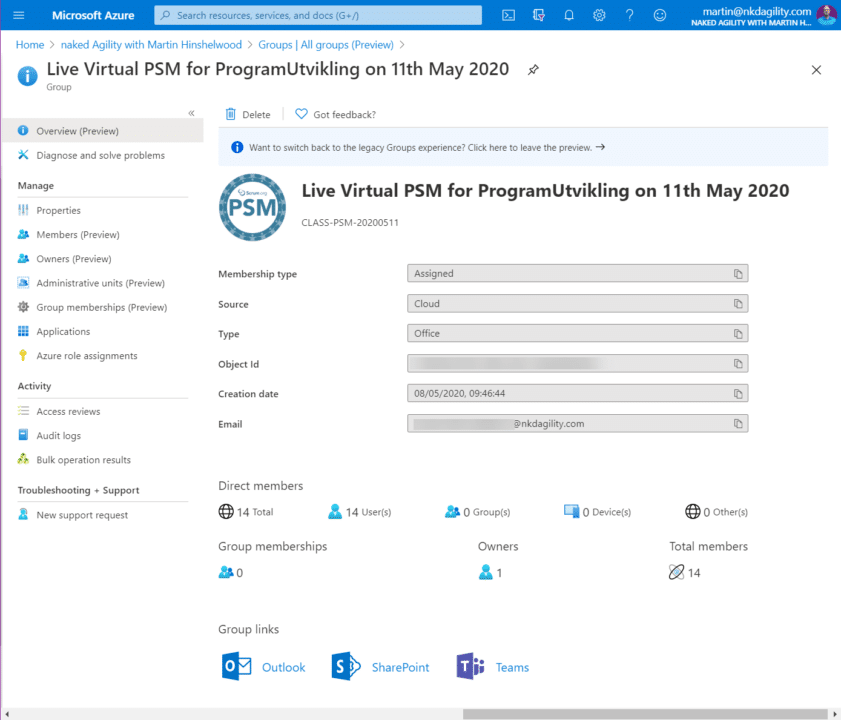Click 14 User(s) direct members count
Viewport: 841px width, 720px height.
coord(360,512)
